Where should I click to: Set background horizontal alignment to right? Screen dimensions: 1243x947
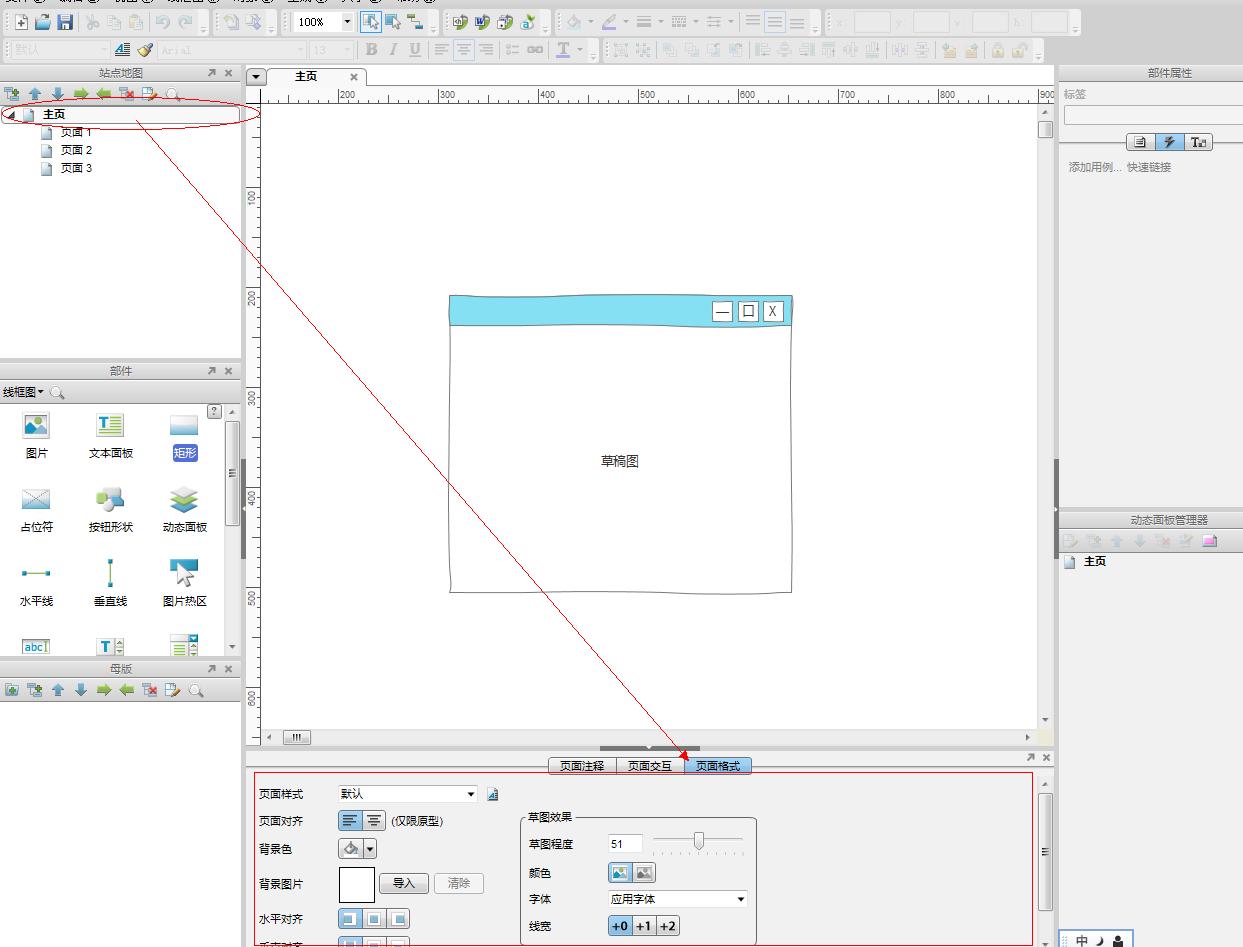pyautogui.click(x=398, y=919)
